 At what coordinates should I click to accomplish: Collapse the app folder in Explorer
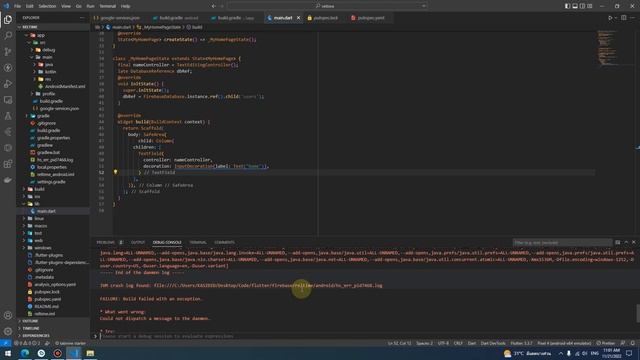coord(40,35)
